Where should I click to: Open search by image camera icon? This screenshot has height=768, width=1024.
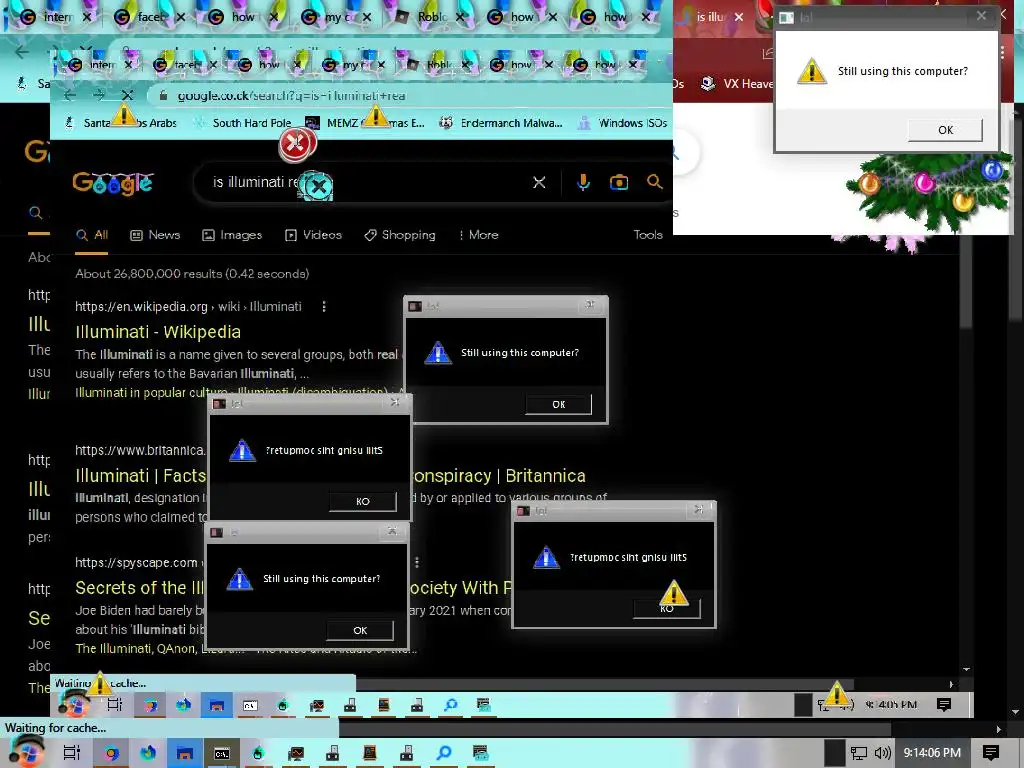[x=618, y=182]
